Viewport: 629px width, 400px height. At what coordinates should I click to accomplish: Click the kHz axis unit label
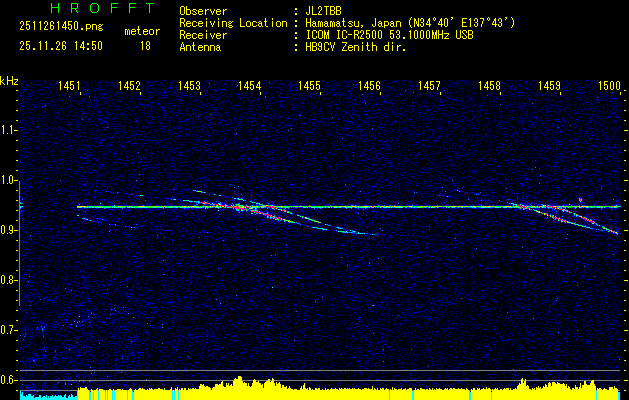click(x=9, y=80)
